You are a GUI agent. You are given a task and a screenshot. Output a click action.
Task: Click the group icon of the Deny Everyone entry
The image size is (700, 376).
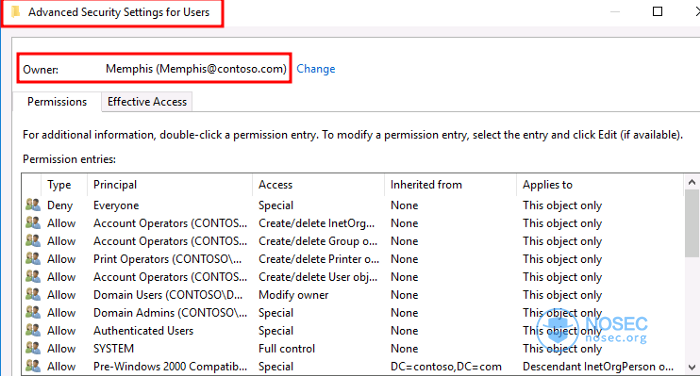33,205
